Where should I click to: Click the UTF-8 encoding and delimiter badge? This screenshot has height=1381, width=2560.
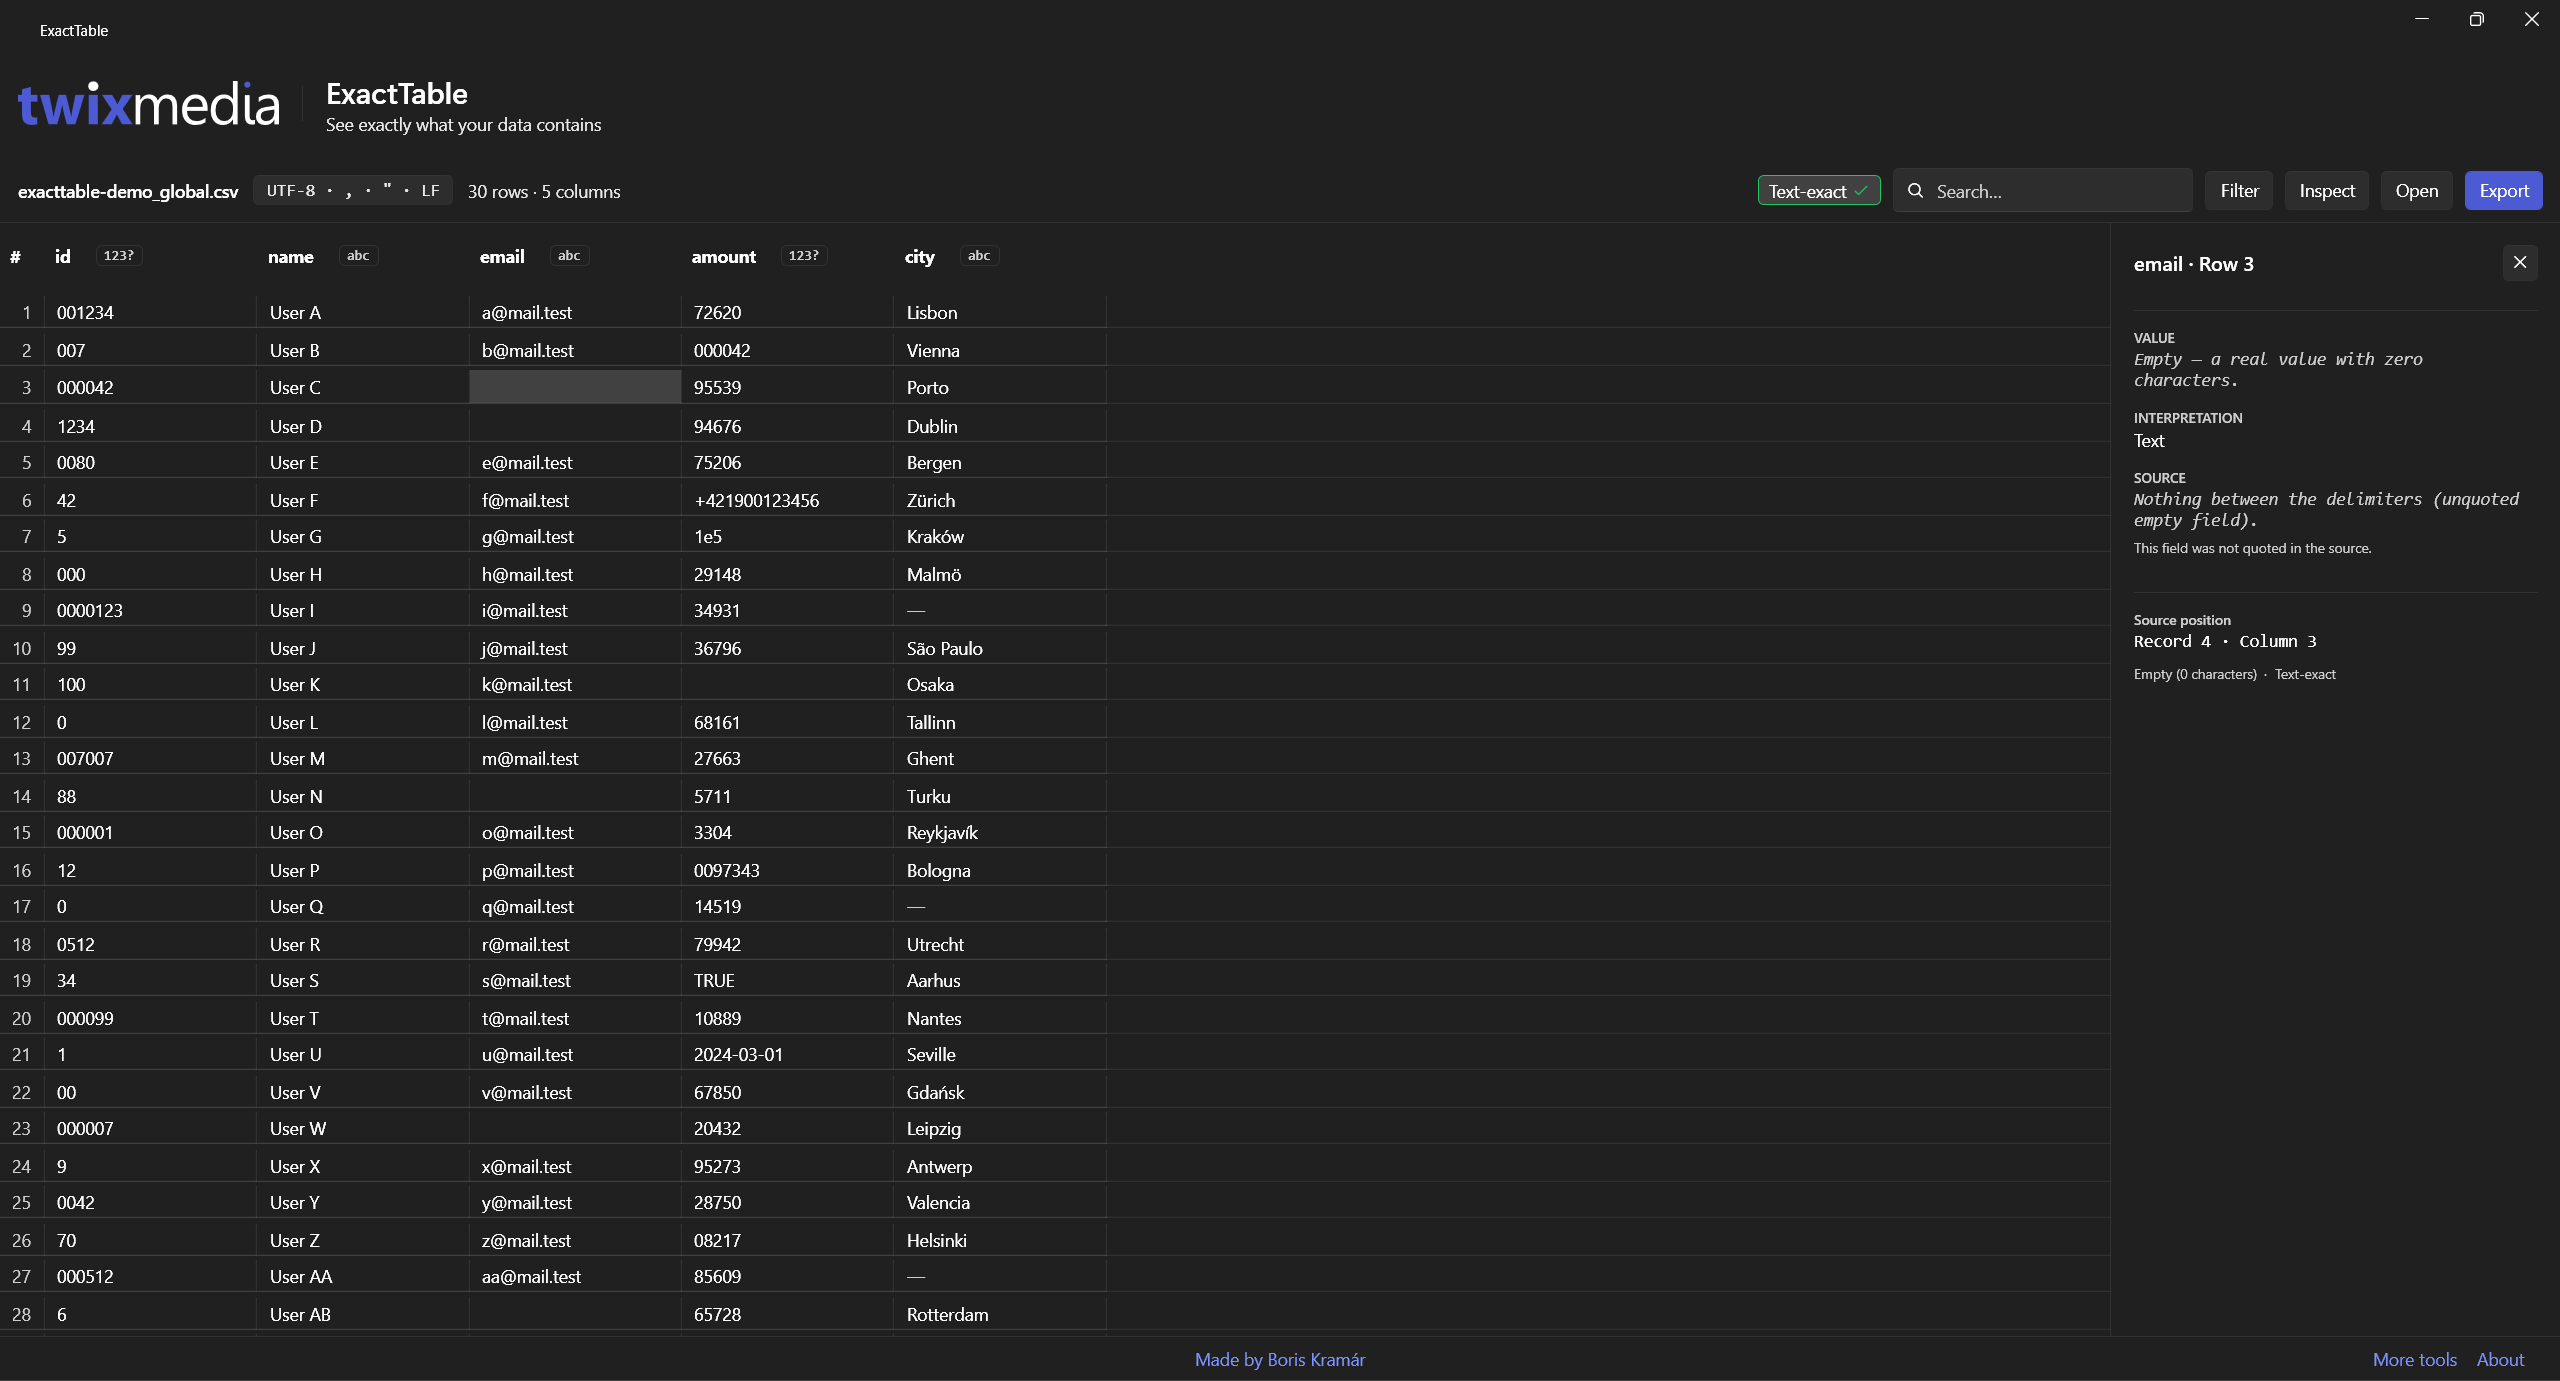click(x=352, y=191)
